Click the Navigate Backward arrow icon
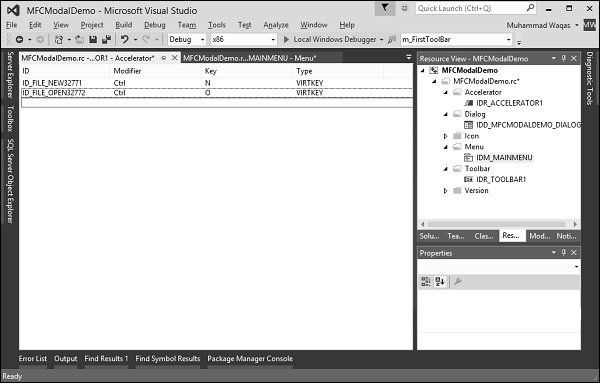 20,39
